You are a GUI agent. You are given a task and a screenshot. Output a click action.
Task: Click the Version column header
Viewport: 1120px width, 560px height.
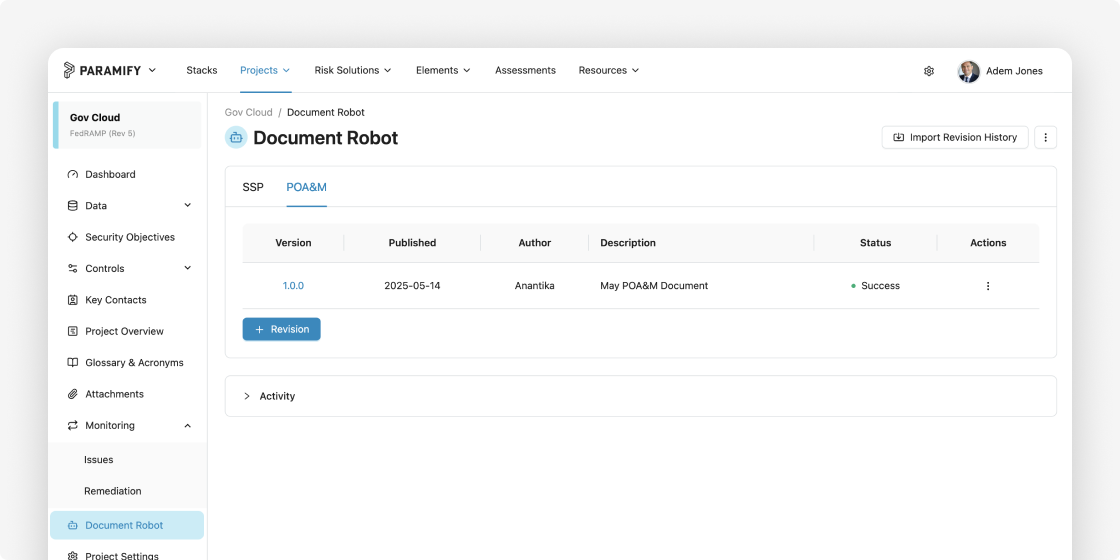[293, 243]
